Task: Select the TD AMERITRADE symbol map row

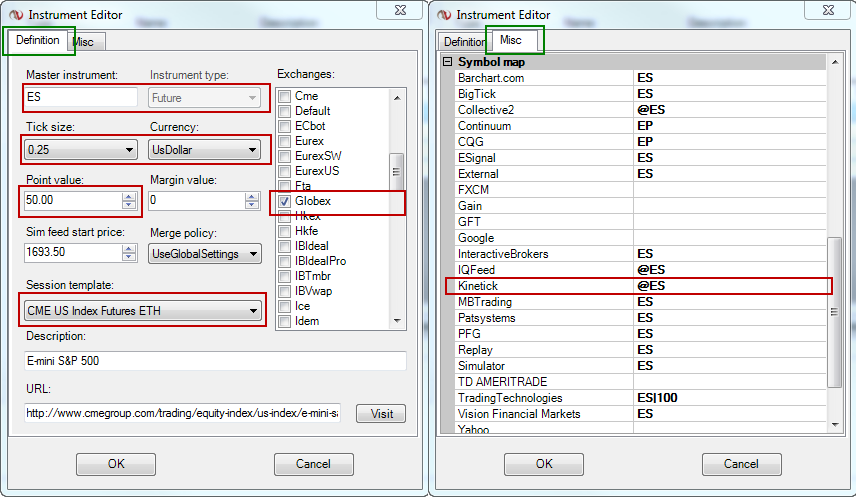Action: point(640,382)
